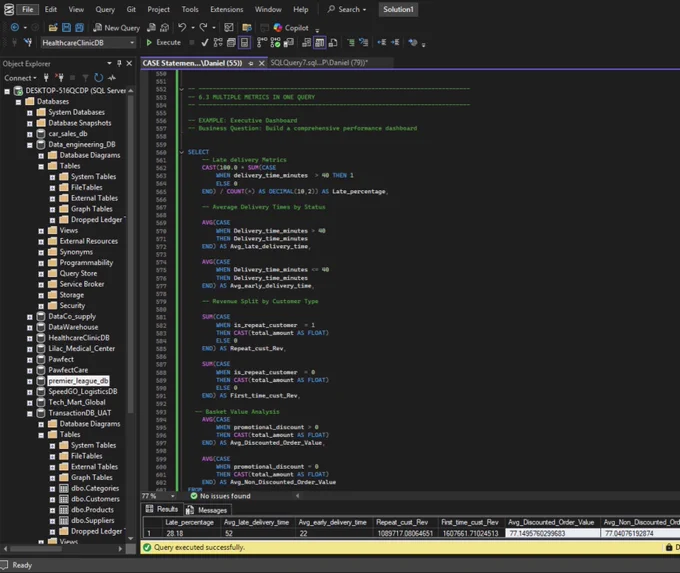
Task: Comment out the selected lines
Action: (351, 43)
